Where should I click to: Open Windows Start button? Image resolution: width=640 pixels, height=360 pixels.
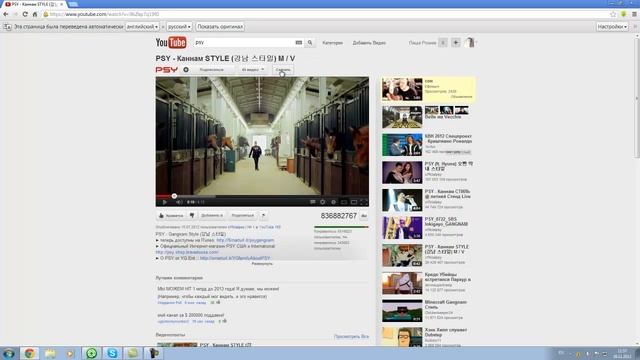click(8, 353)
